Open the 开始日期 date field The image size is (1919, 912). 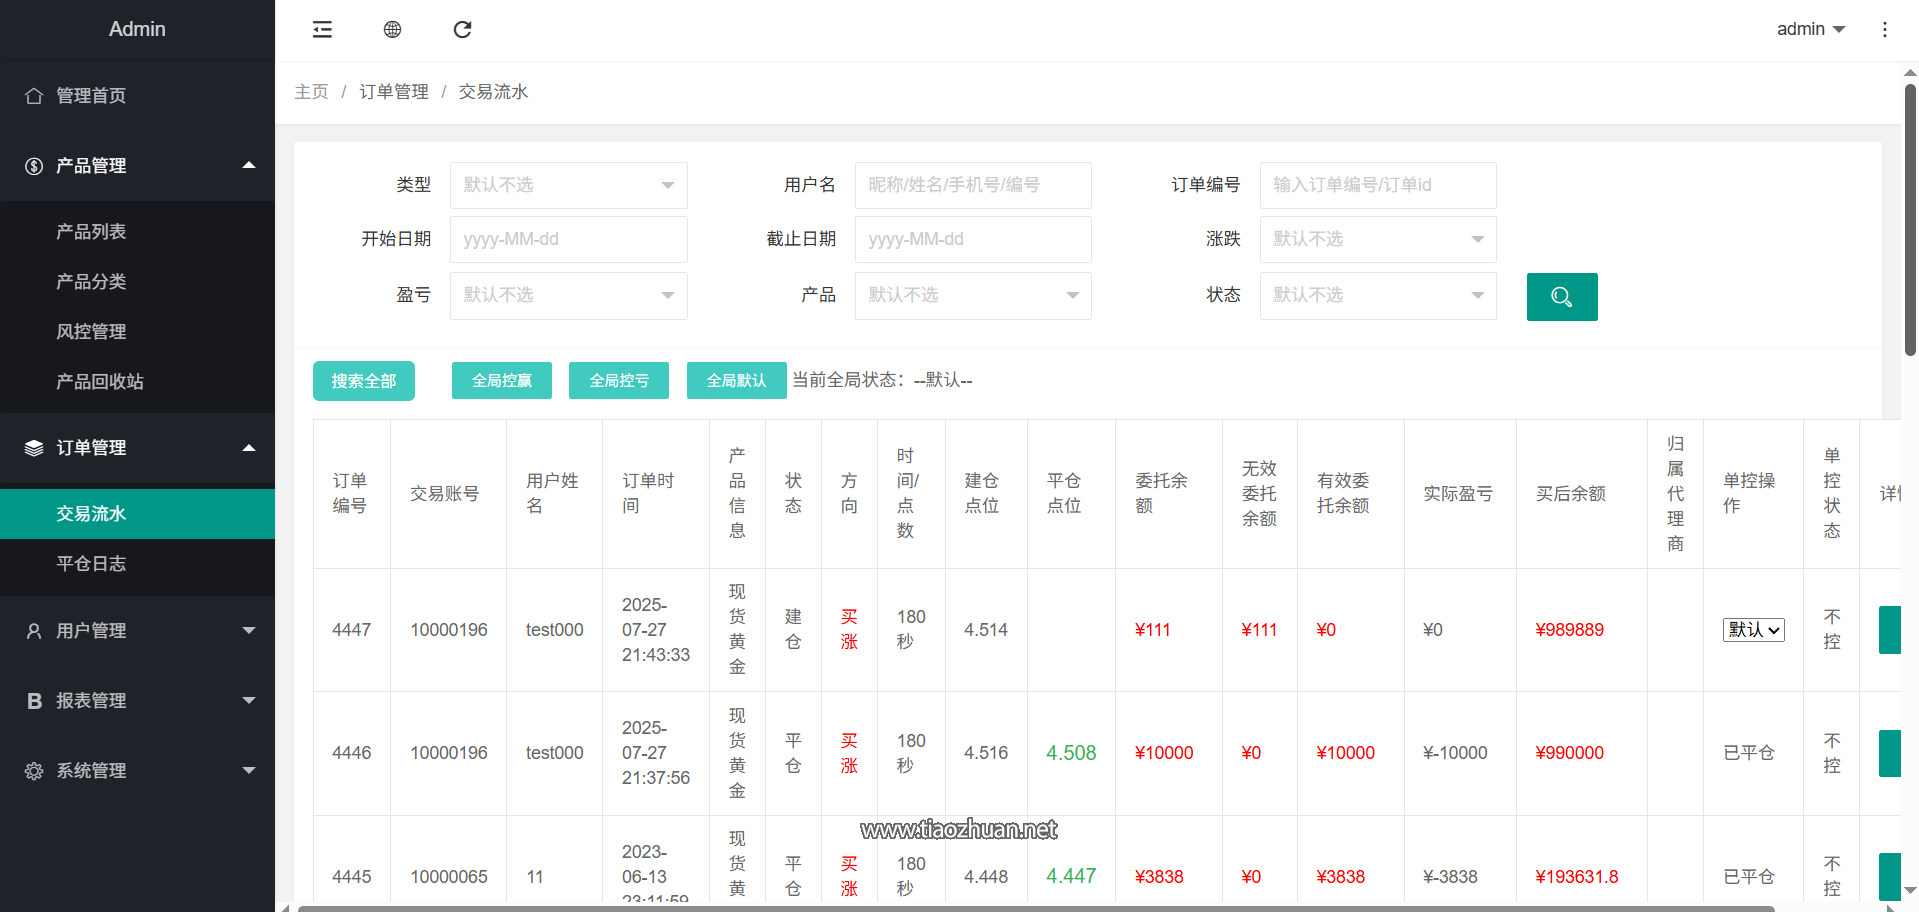[x=568, y=239]
